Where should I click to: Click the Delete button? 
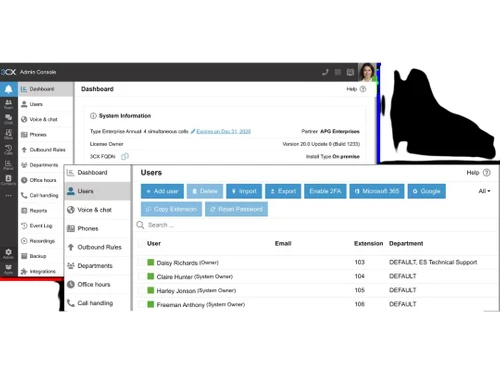point(205,191)
